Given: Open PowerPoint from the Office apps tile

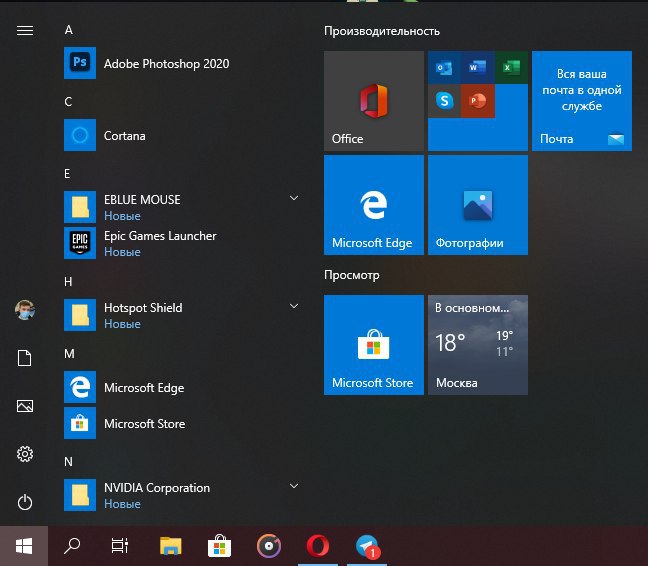Looking at the screenshot, I should [x=478, y=101].
